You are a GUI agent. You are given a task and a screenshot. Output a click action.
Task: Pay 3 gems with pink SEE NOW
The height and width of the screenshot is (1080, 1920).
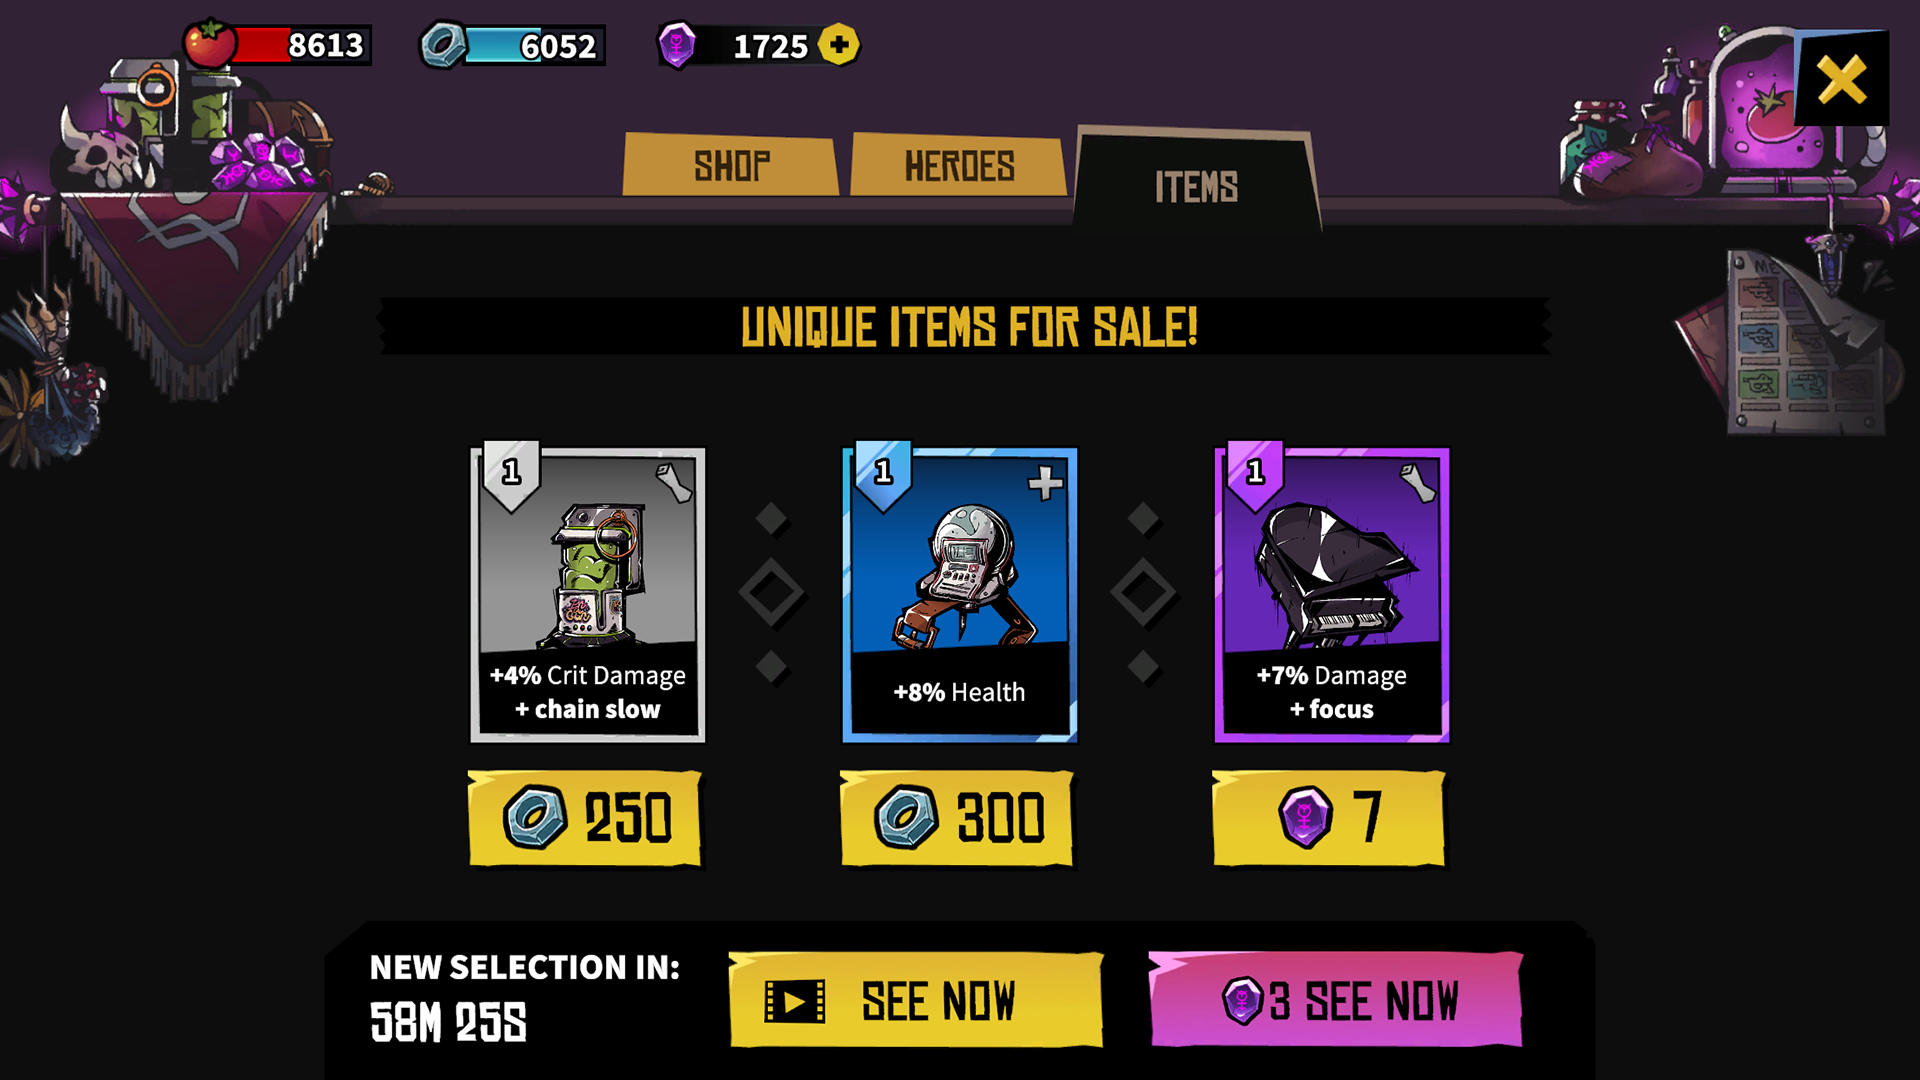click(x=1336, y=999)
